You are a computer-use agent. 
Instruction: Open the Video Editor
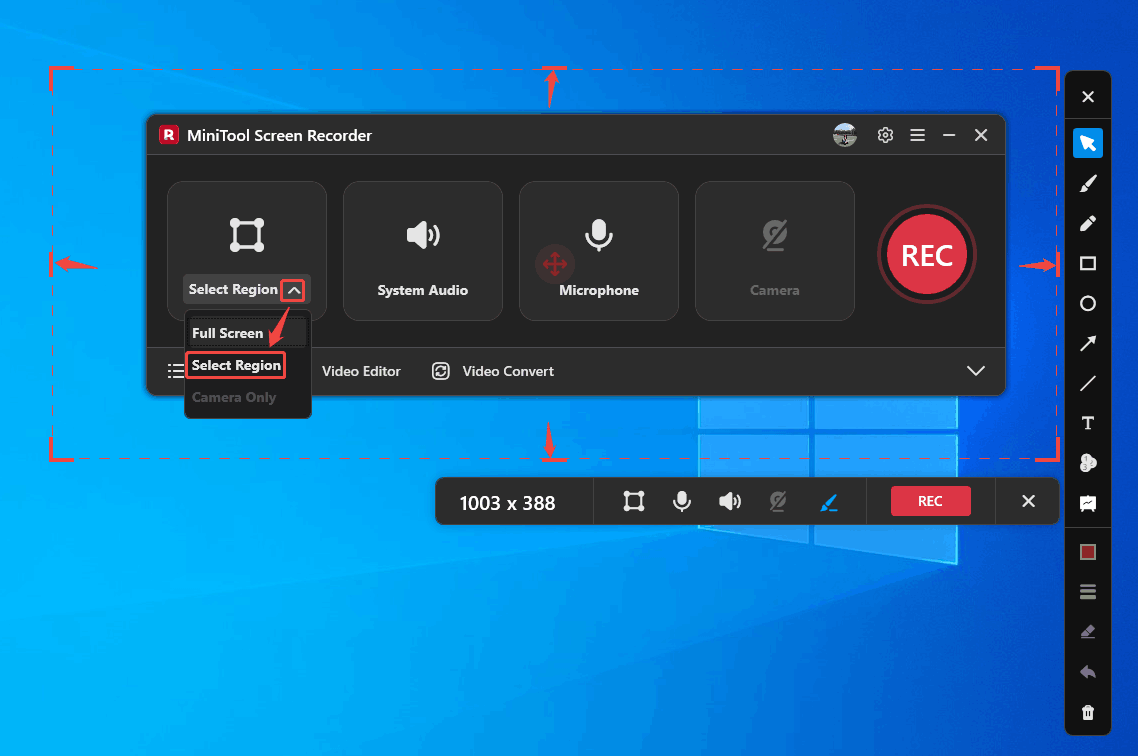pos(361,370)
